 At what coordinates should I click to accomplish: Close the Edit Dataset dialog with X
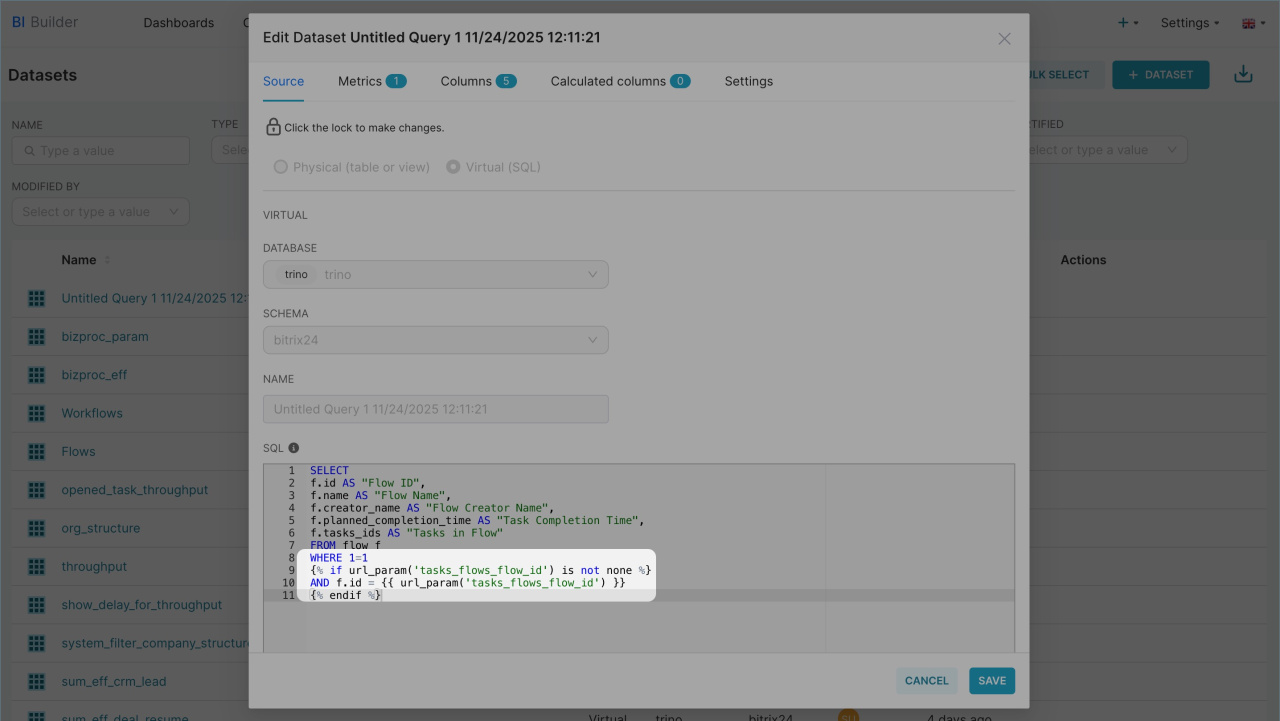pyautogui.click(x=1004, y=39)
